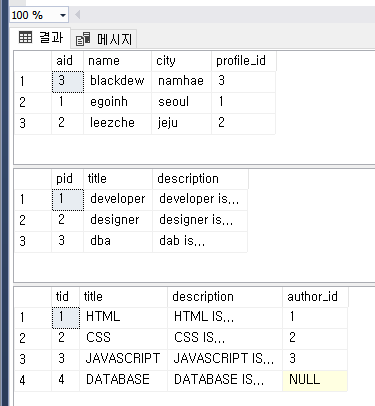Screen dimensions: 375x406
Task: Select the pid cell of developer row
Action: click(x=68, y=199)
